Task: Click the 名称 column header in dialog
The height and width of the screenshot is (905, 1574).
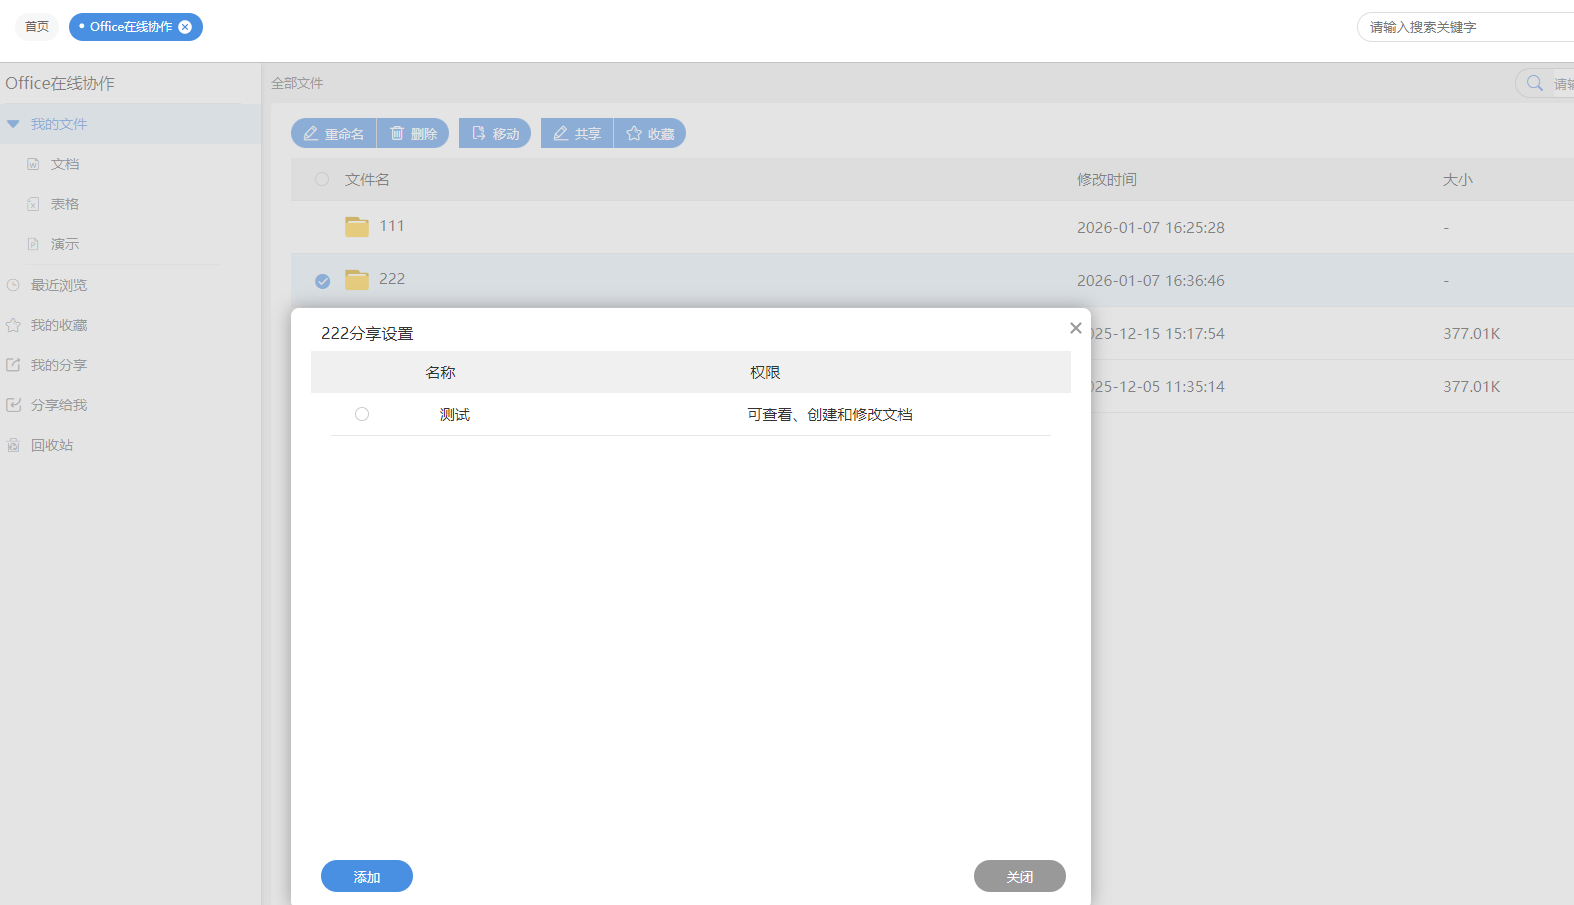Action: click(441, 372)
